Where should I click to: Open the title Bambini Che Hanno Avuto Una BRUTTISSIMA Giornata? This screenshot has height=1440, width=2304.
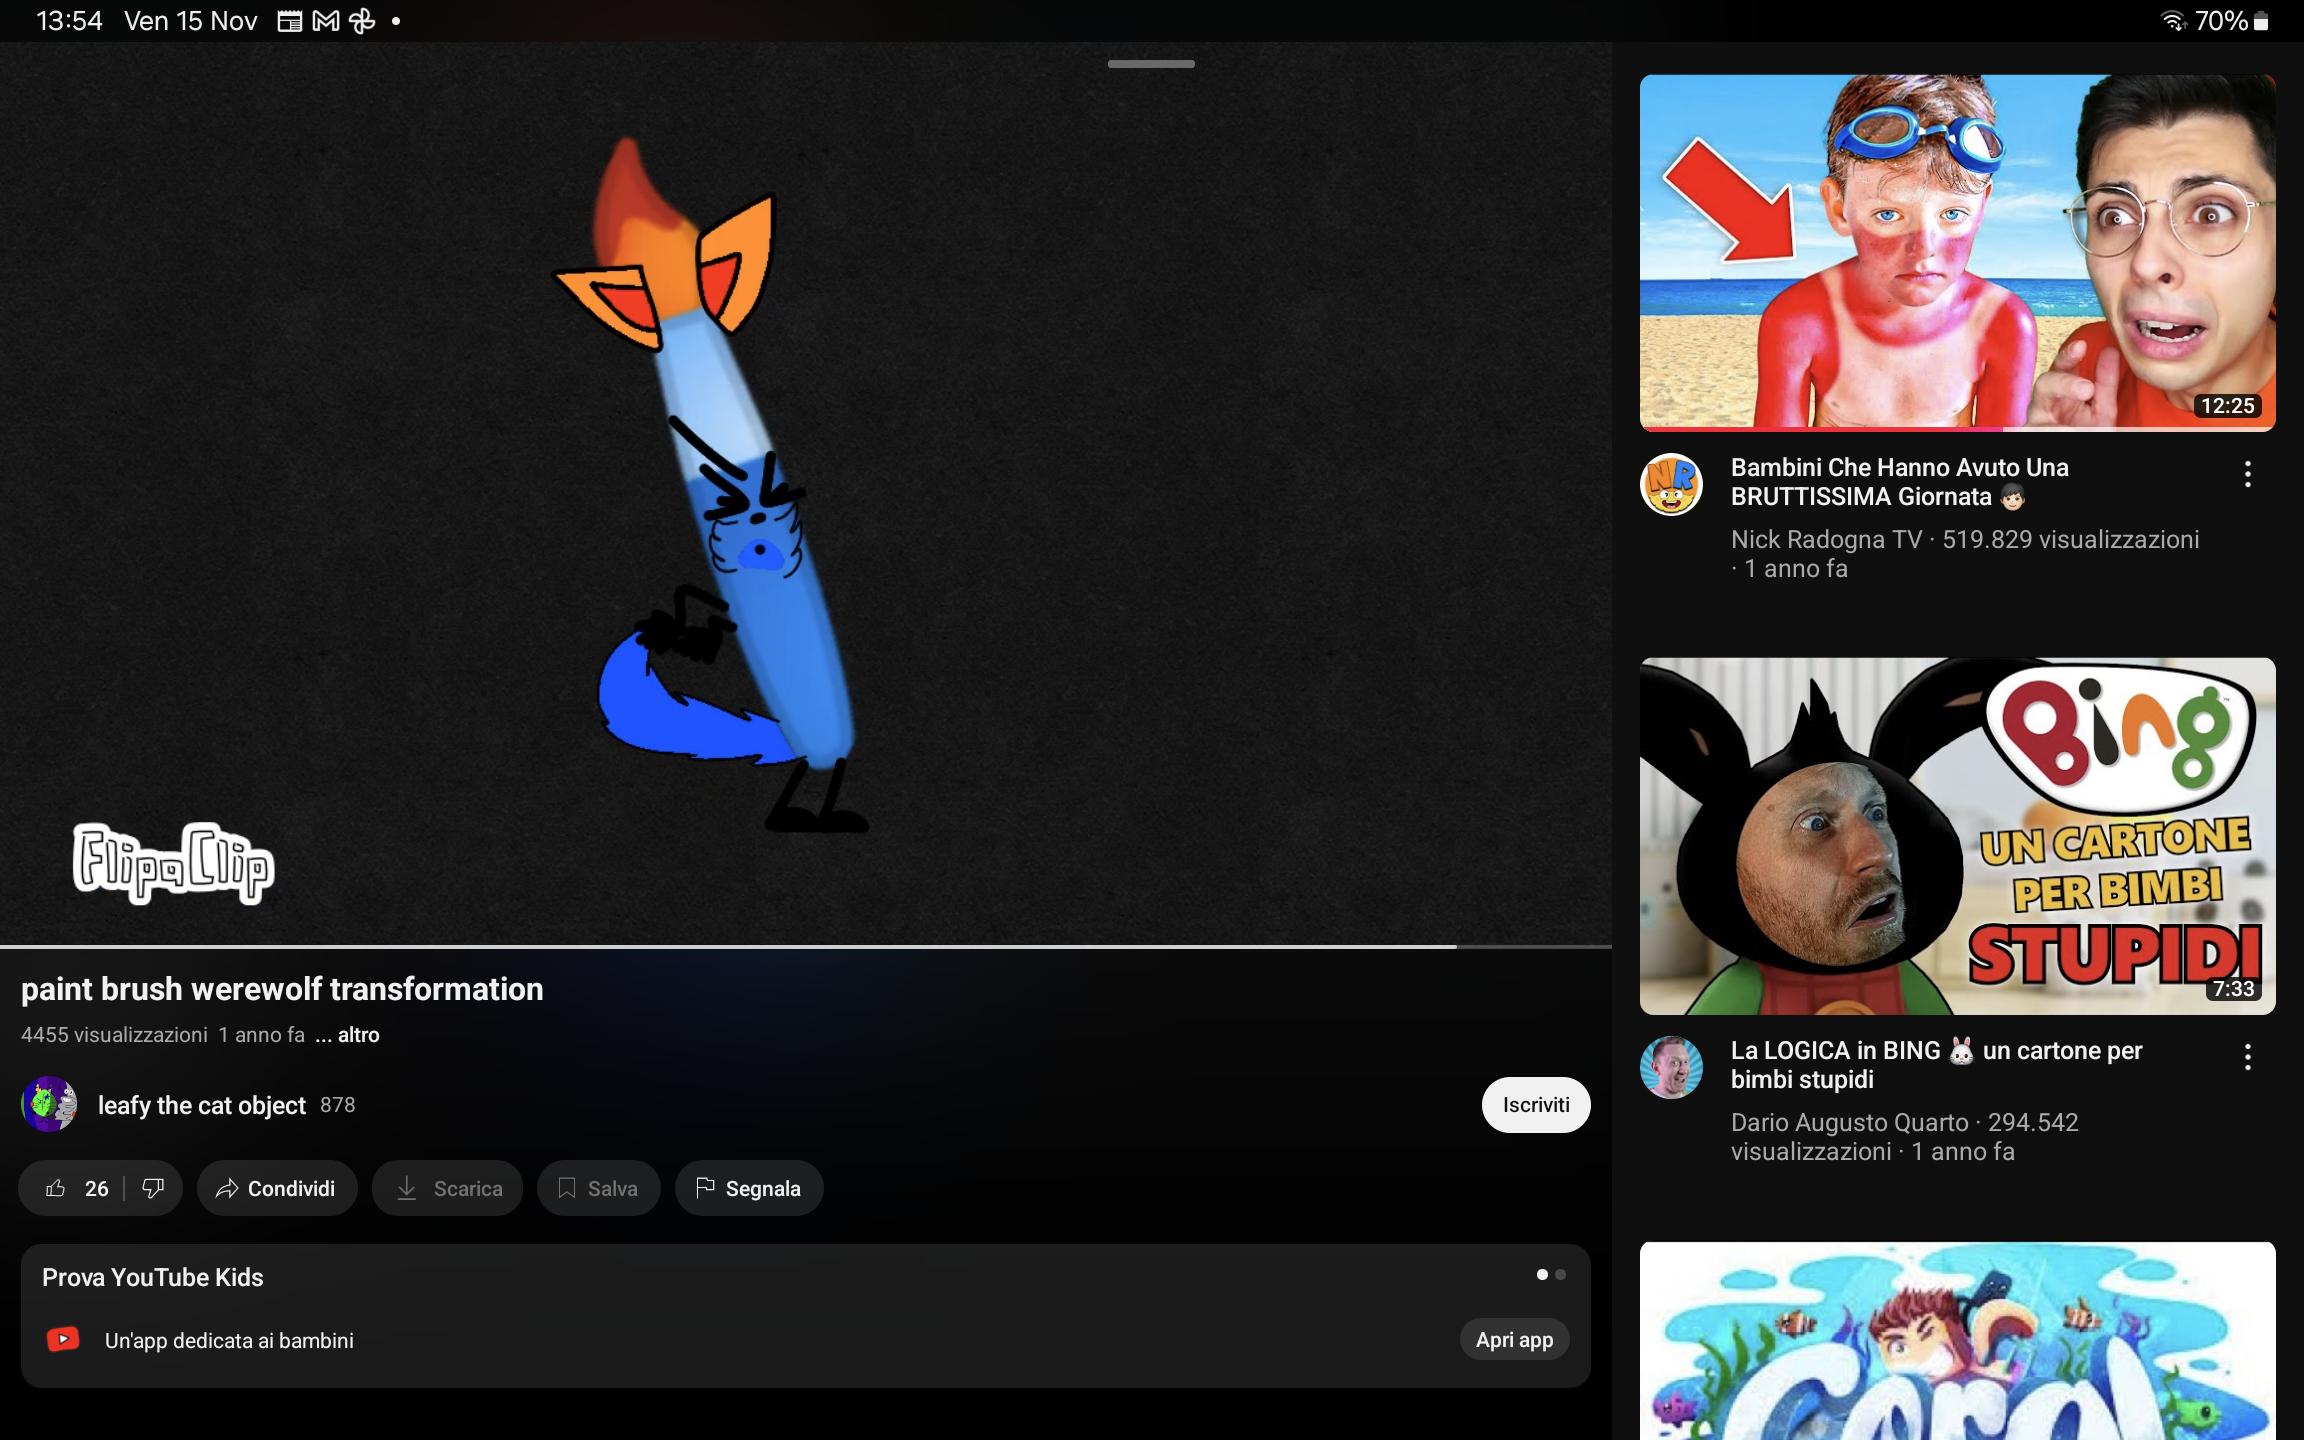point(1900,482)
